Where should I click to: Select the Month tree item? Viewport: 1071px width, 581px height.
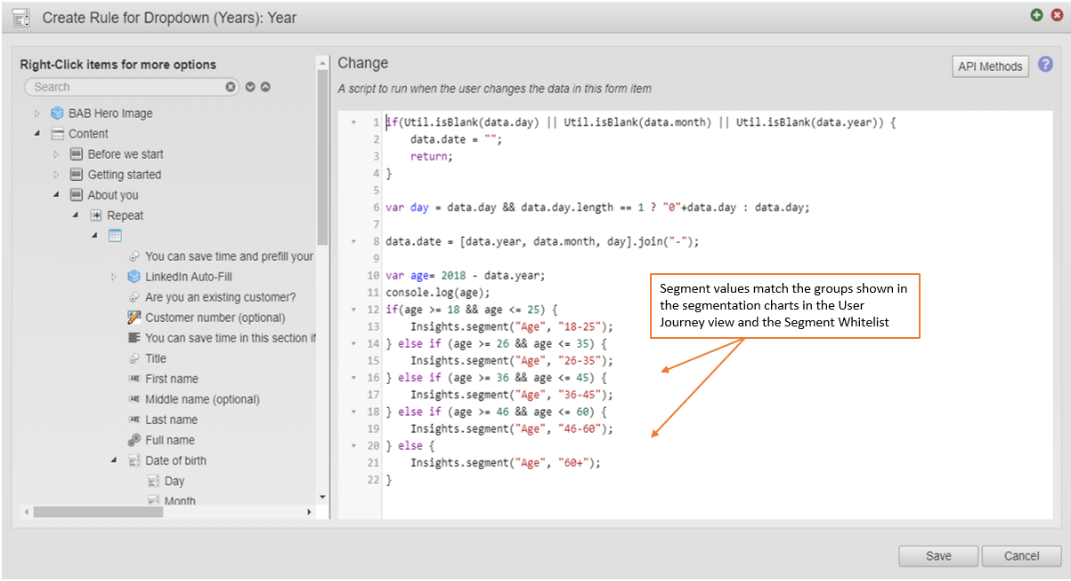click(176, 499)
